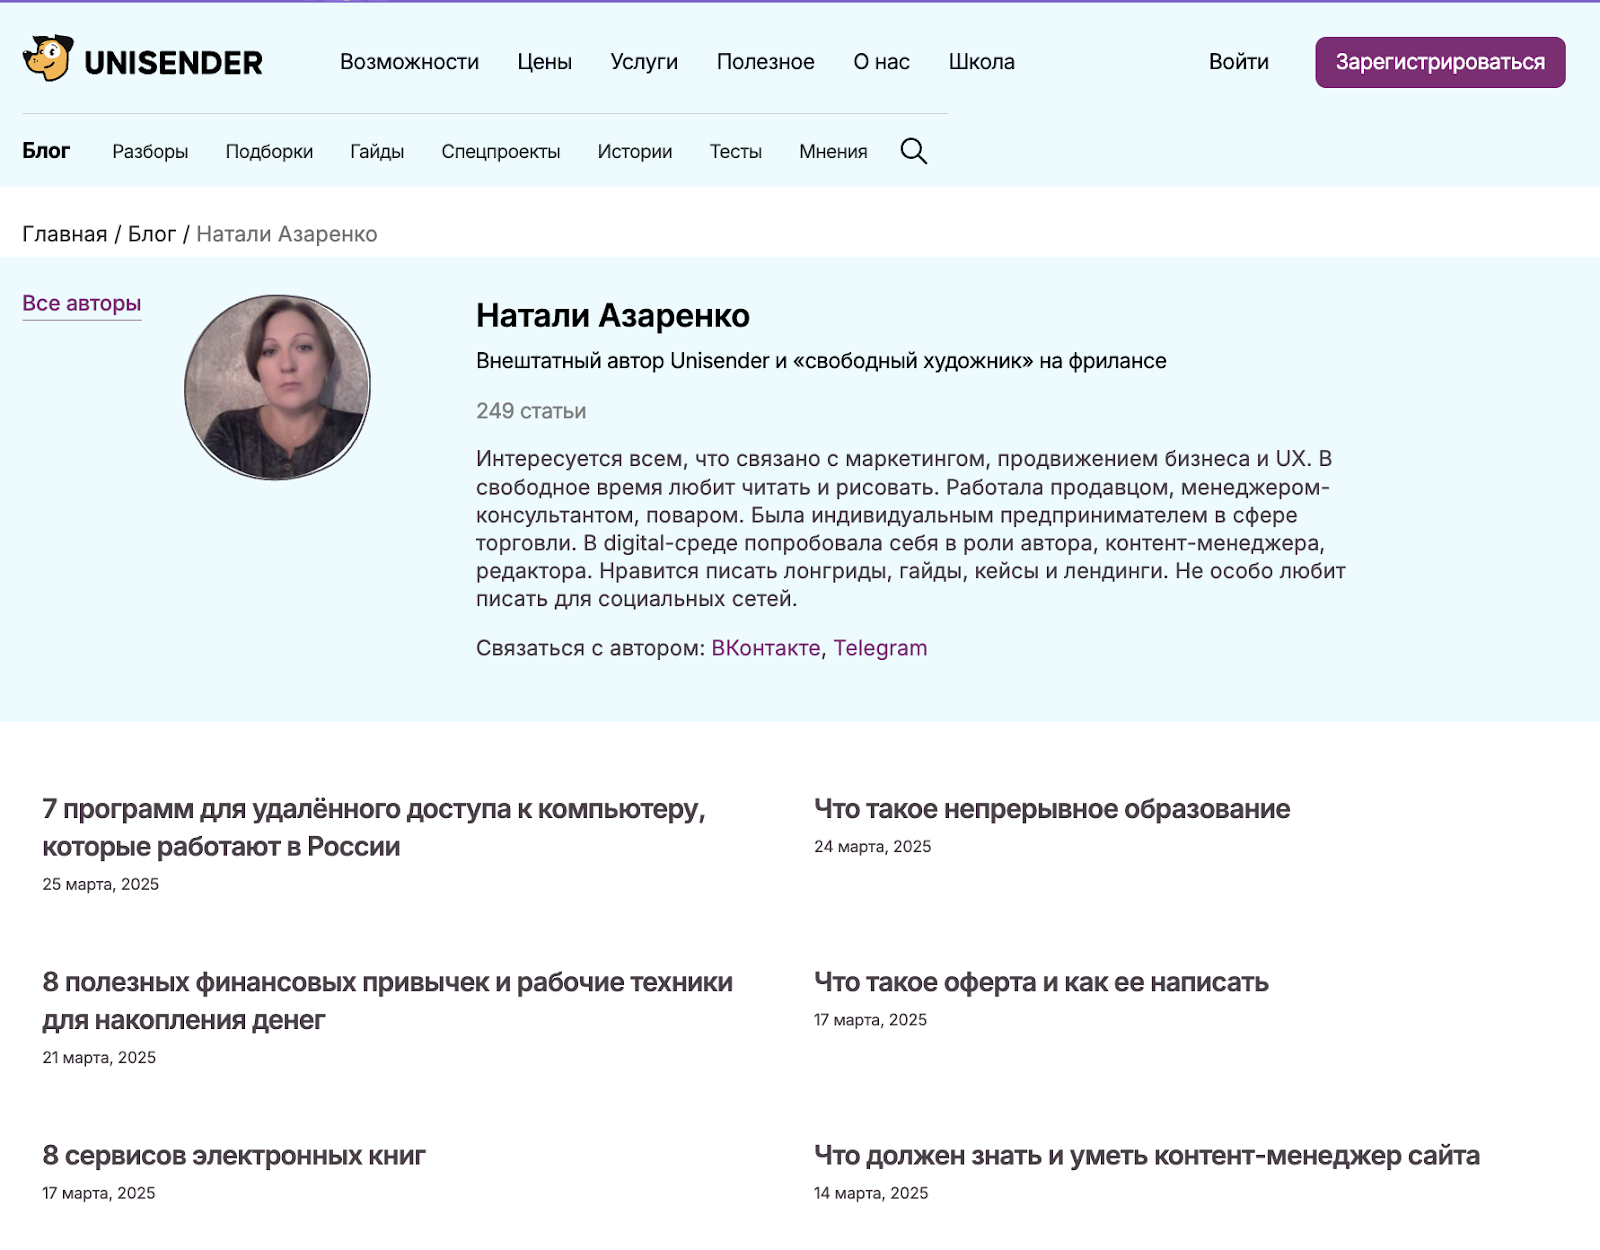
Task: Open the author's Telegram contact link
Action: tap(880, 648)
